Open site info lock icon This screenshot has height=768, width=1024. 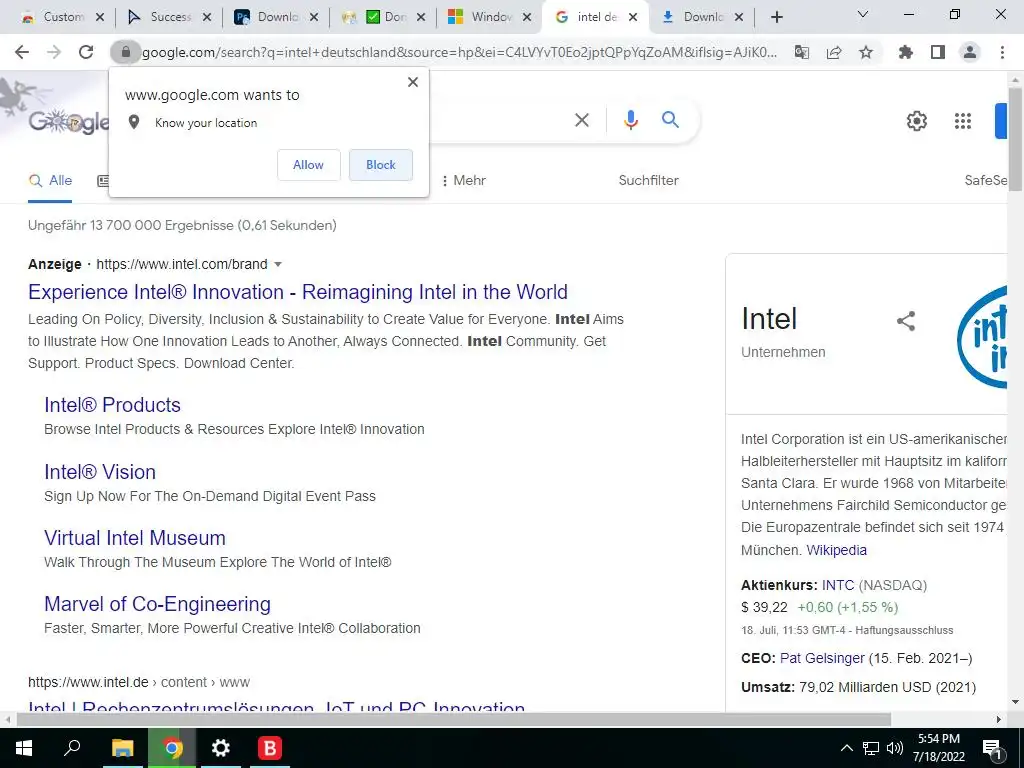tap(125, 52)
